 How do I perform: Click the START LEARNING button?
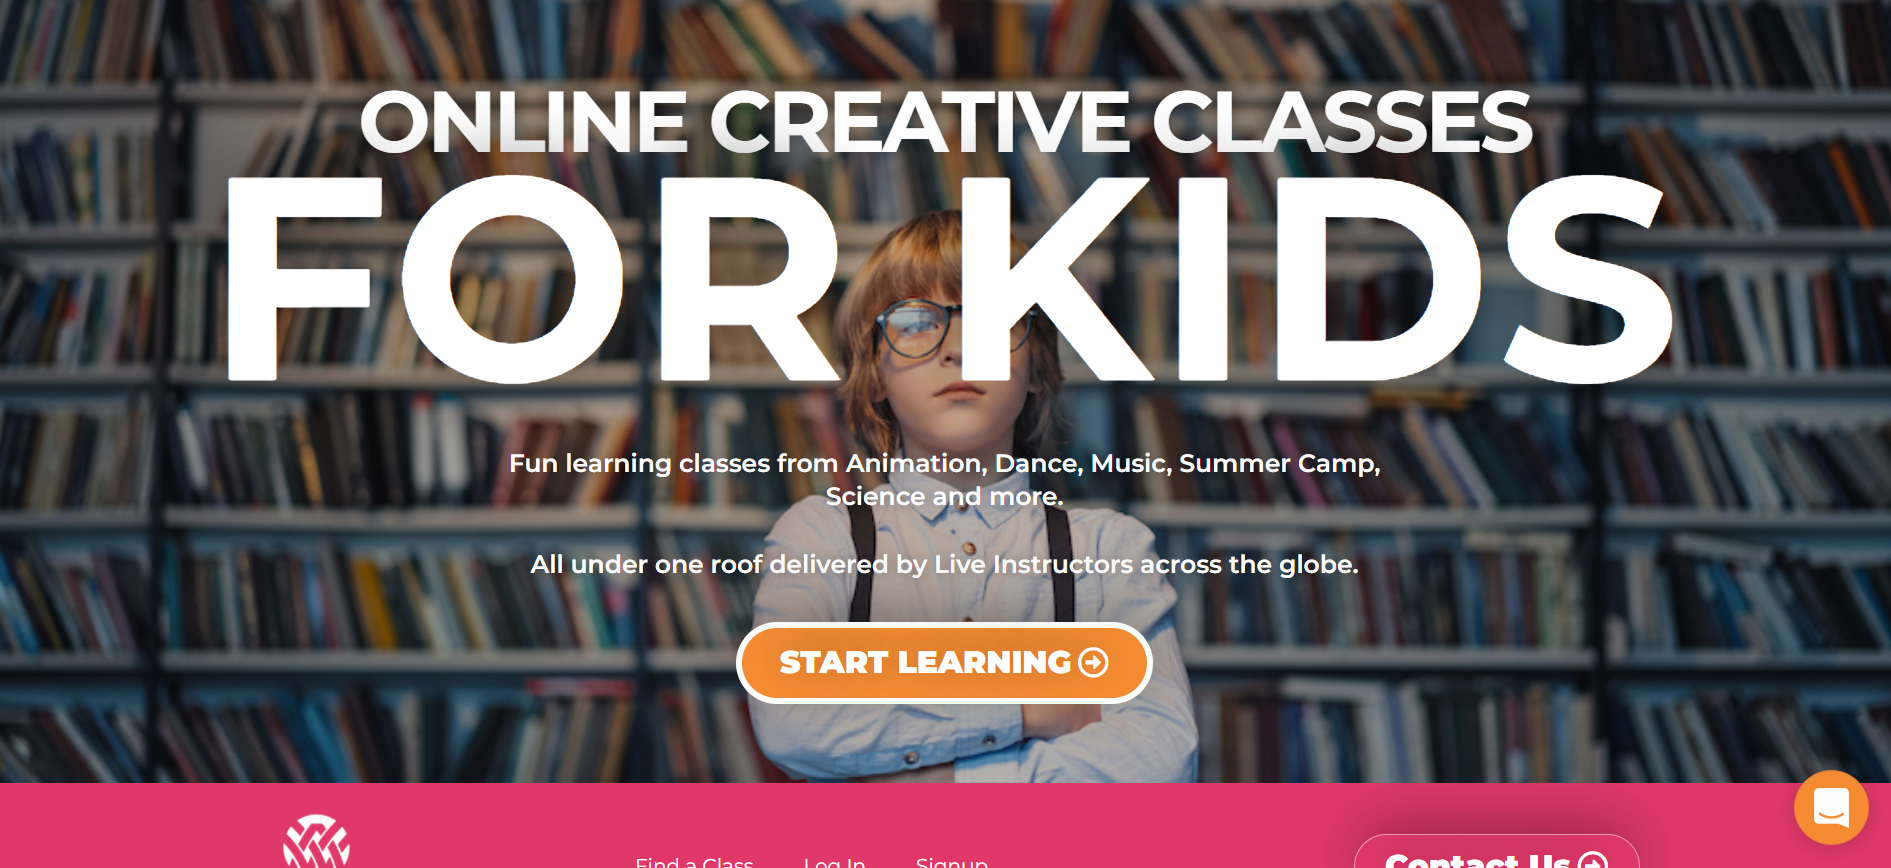pyautogui.click(x=944, y=663)
